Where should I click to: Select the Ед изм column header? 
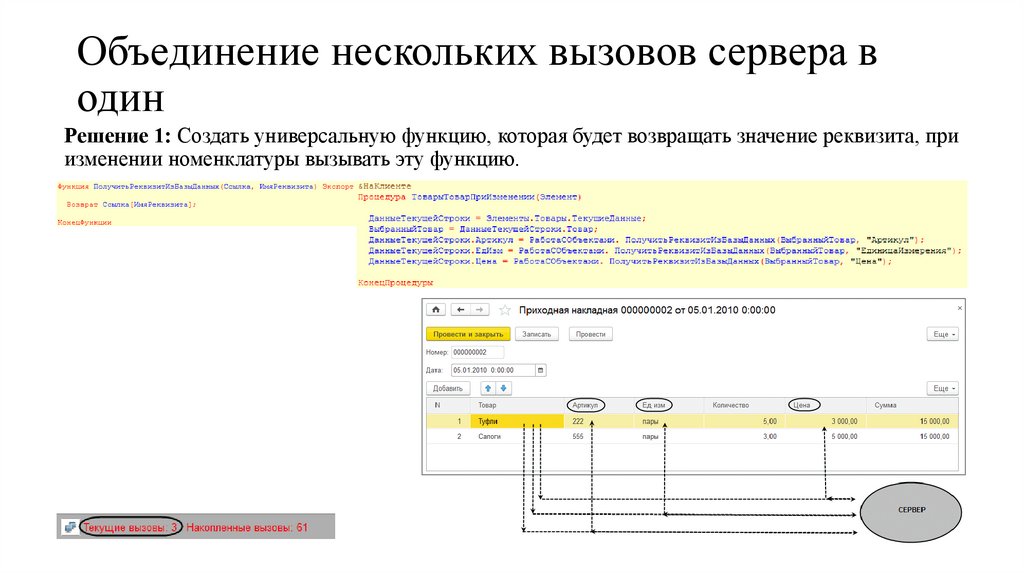(x=654, y=405)
